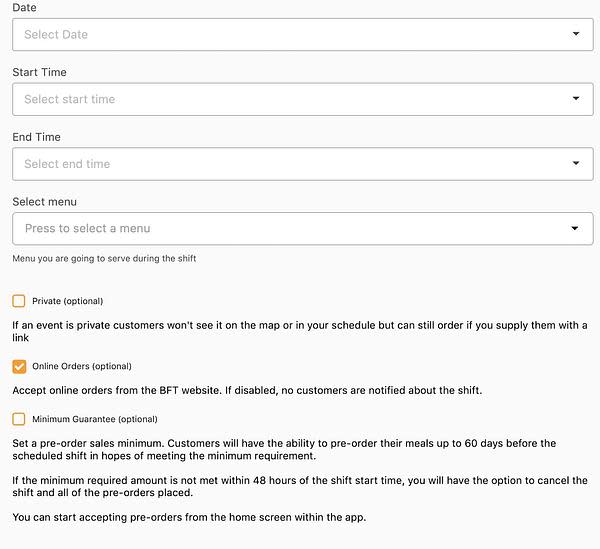Open the Date dropdown arrow
Image resolution: width=600 pixels, height=549 pixels.
point(576,34)
